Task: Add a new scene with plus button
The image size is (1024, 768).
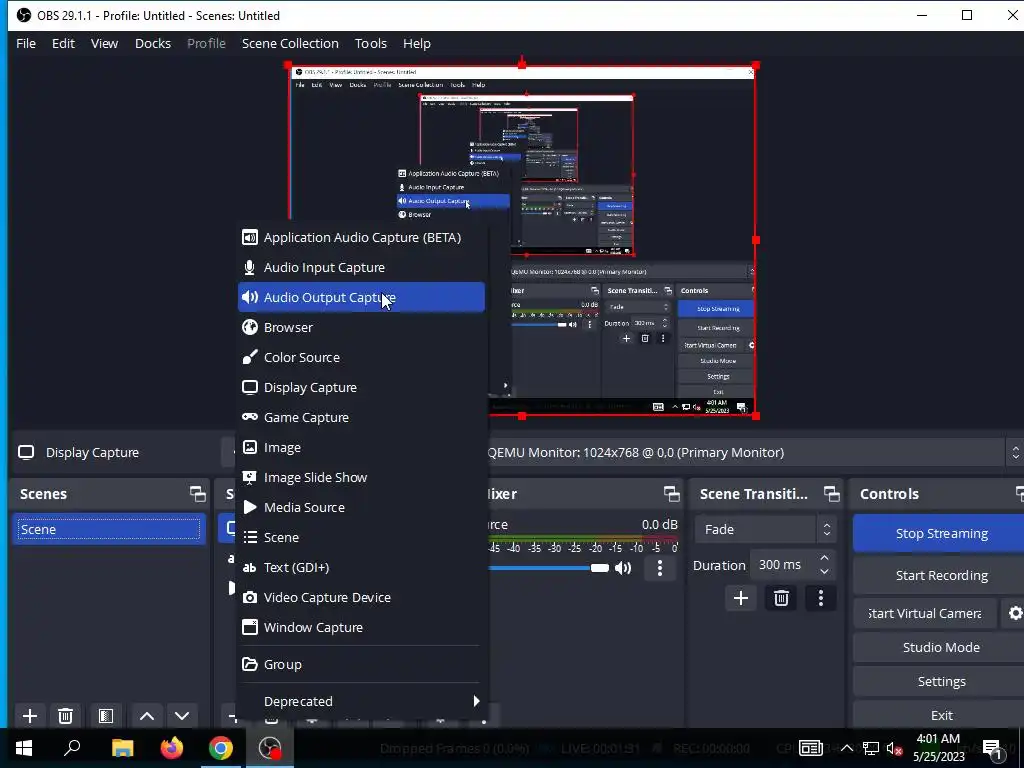Action: click(29, 716)
